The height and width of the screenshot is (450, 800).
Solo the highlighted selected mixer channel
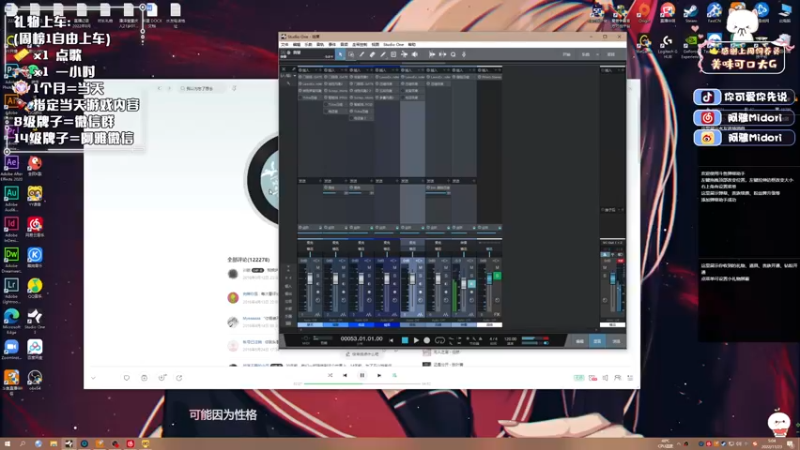coord(420,276)
